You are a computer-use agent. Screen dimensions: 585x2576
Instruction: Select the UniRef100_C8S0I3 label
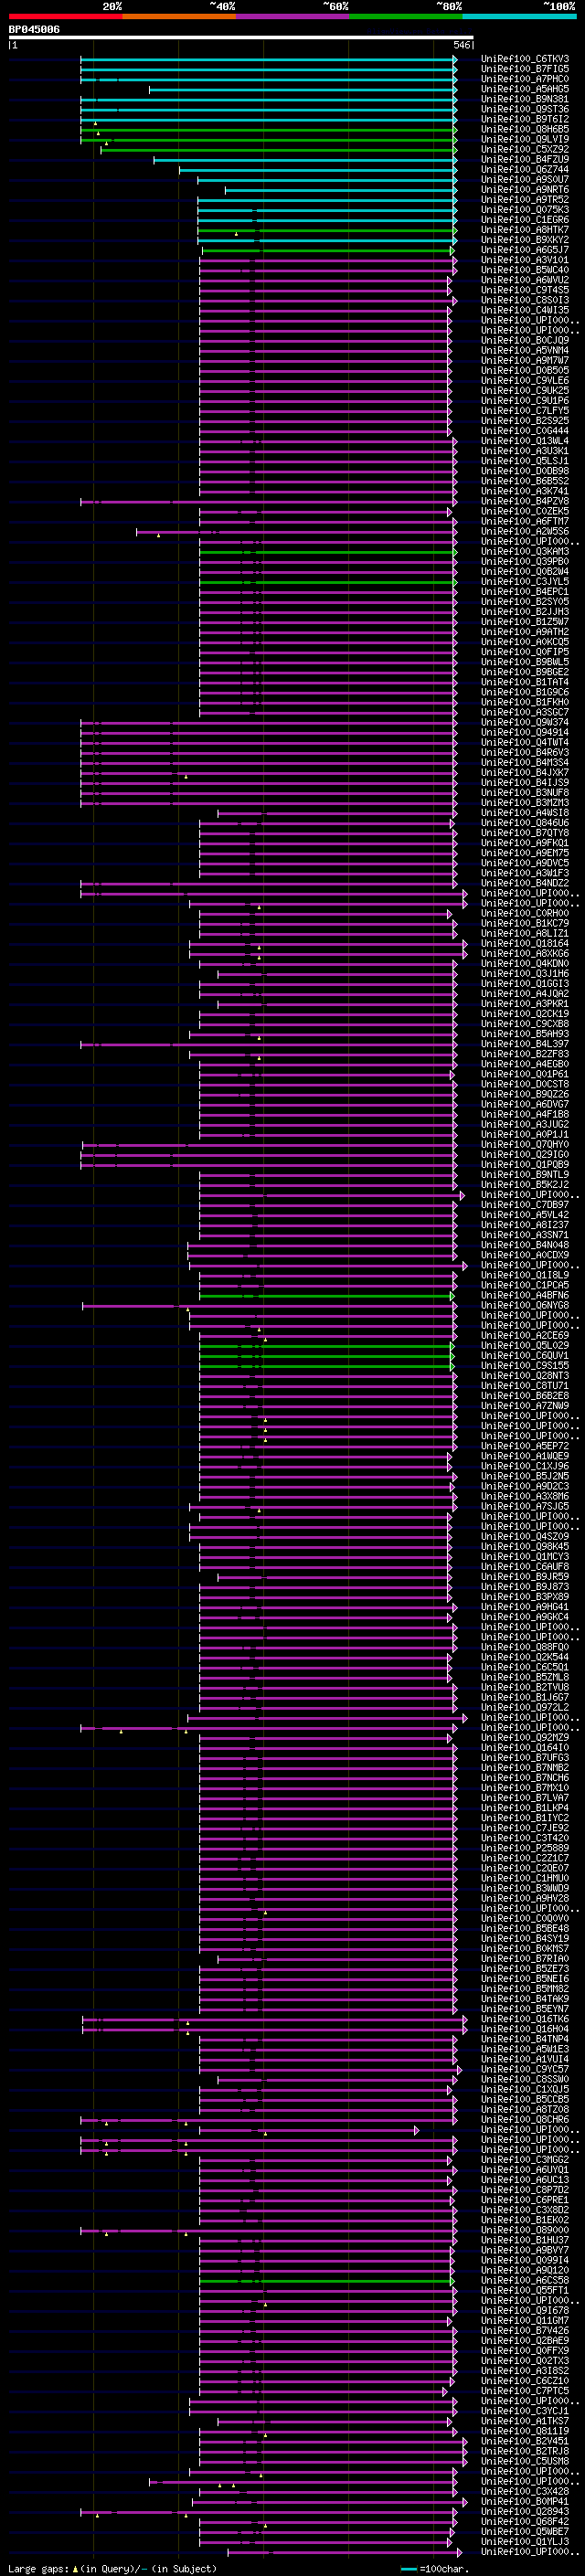(x=525, y=300)
